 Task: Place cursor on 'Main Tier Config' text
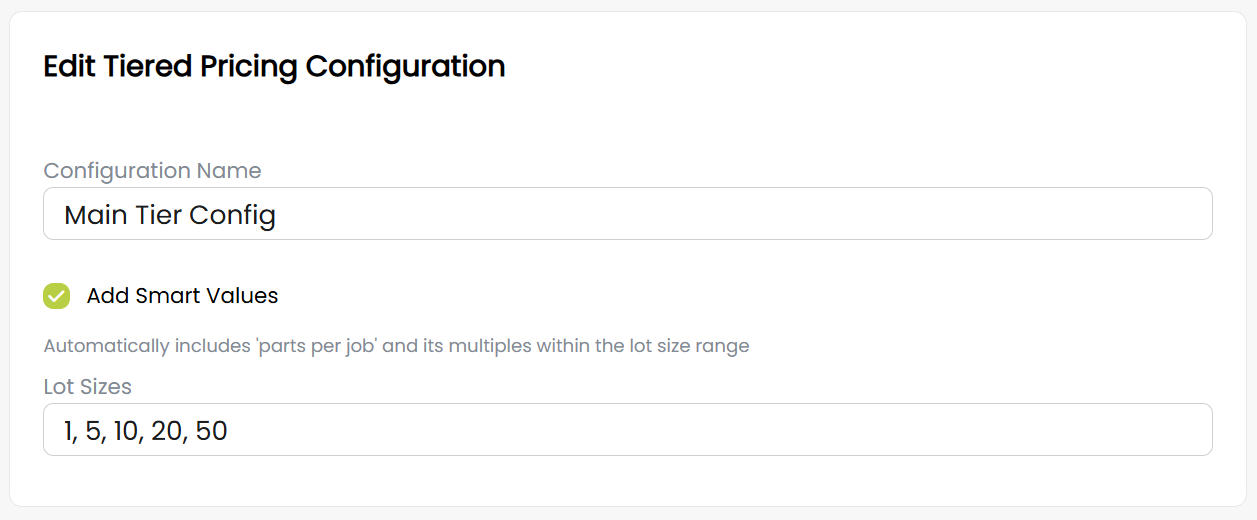[170, 215]
